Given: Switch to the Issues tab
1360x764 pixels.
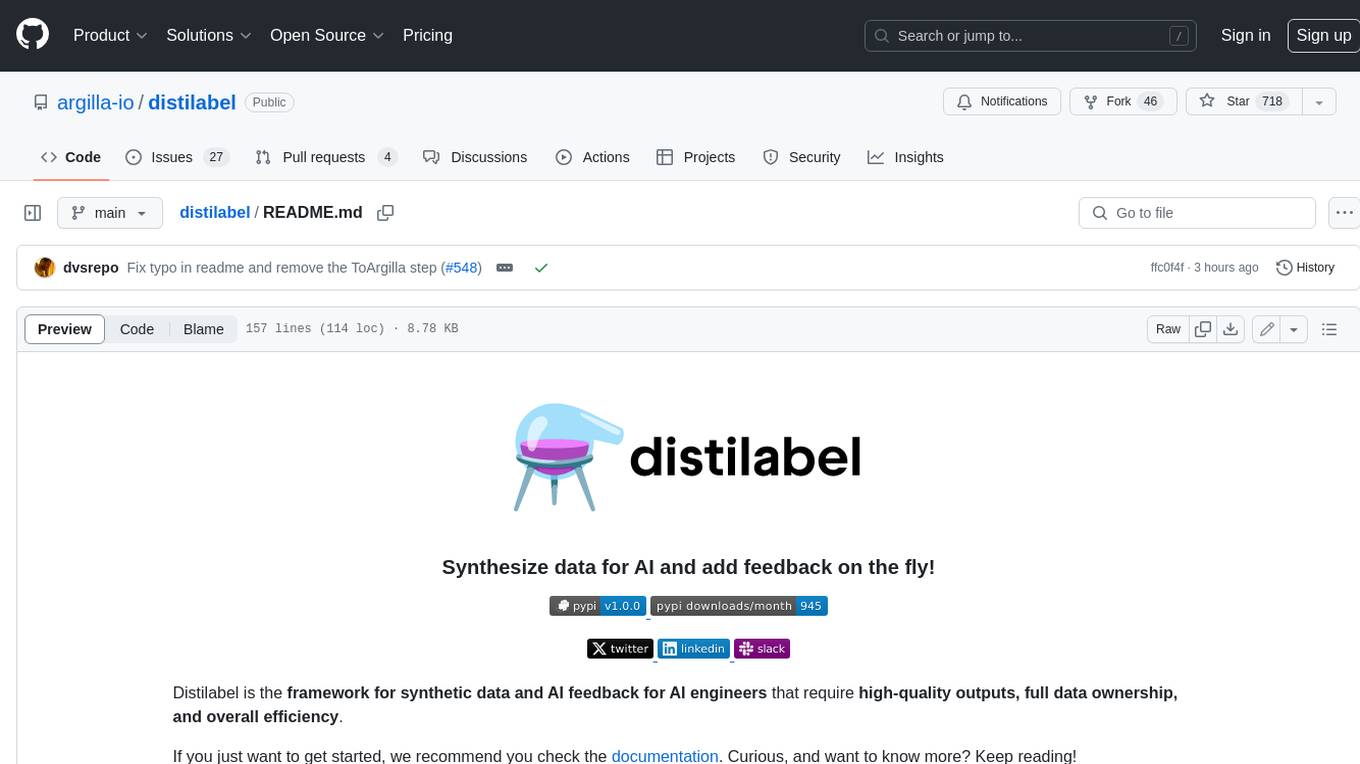Looking at the screenshot, I should (177, 157).
